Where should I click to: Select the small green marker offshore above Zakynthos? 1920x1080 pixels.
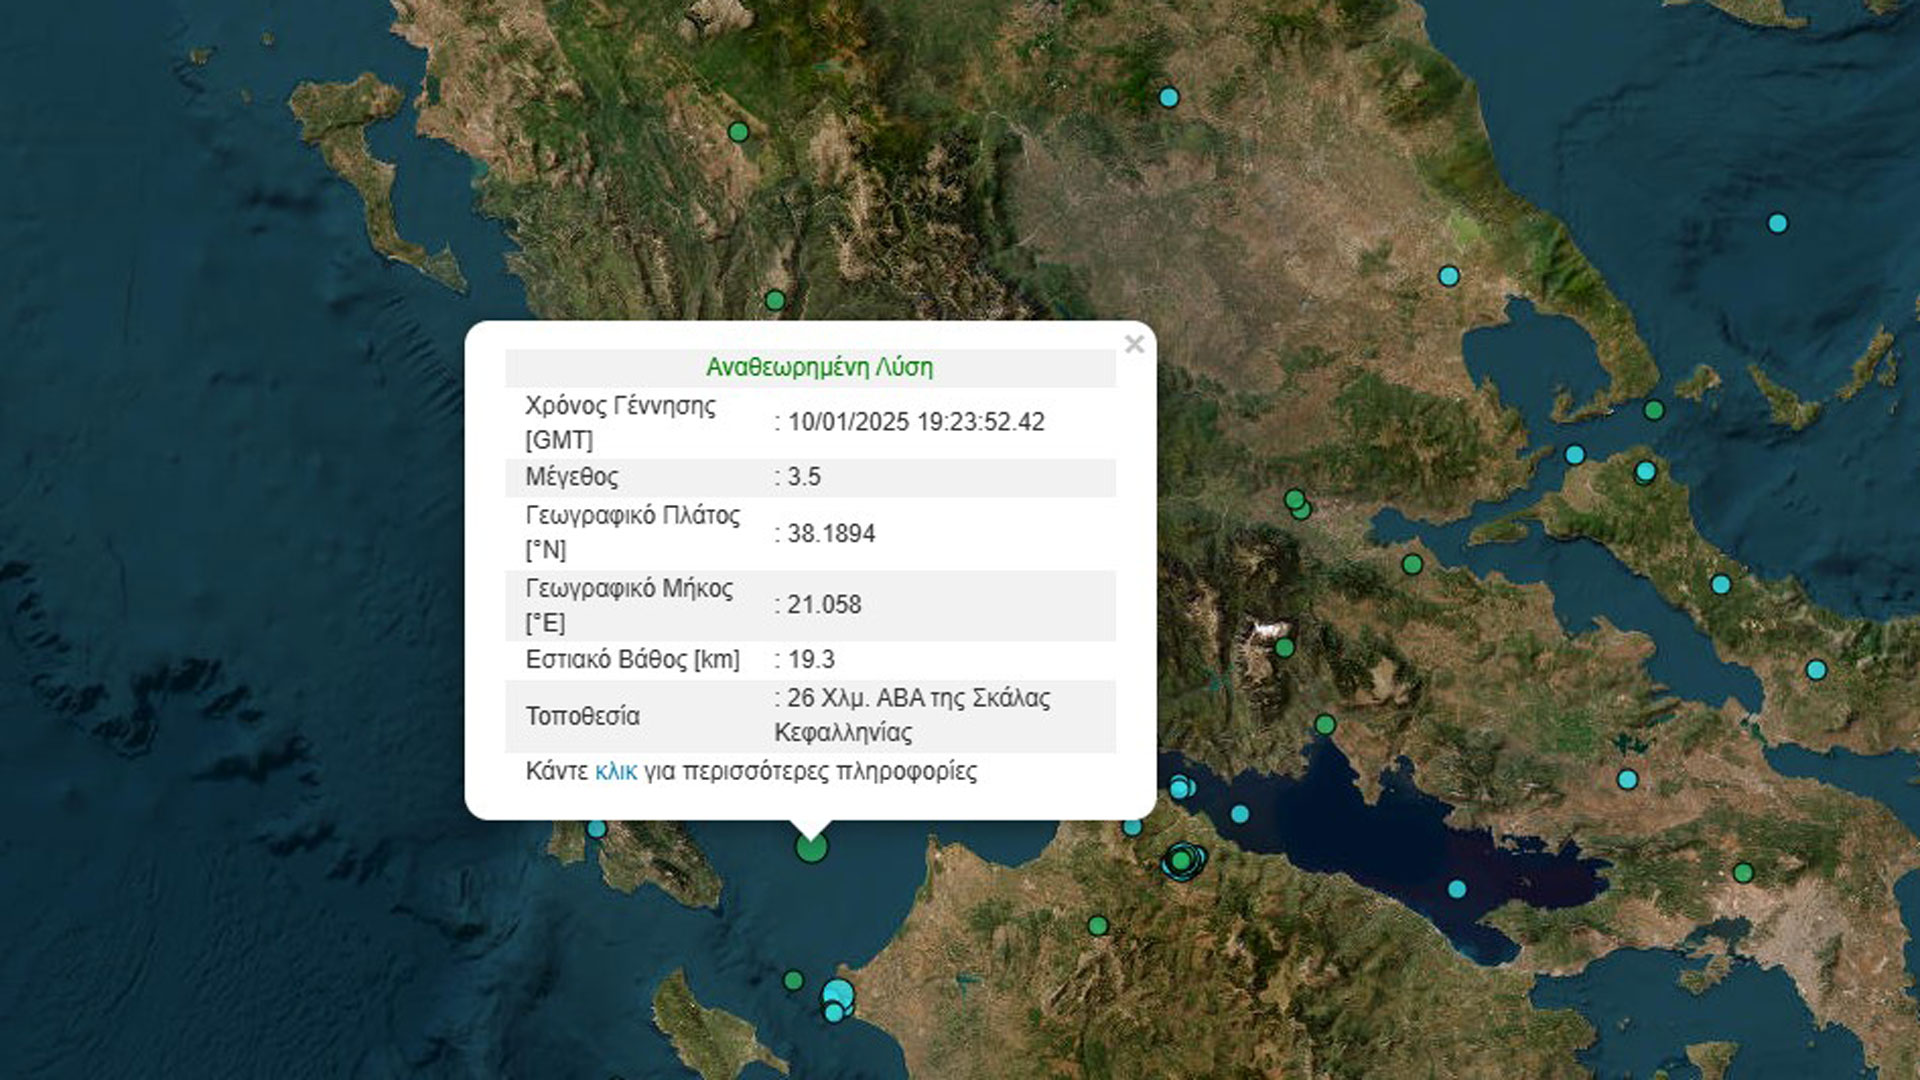pos(793,980)
